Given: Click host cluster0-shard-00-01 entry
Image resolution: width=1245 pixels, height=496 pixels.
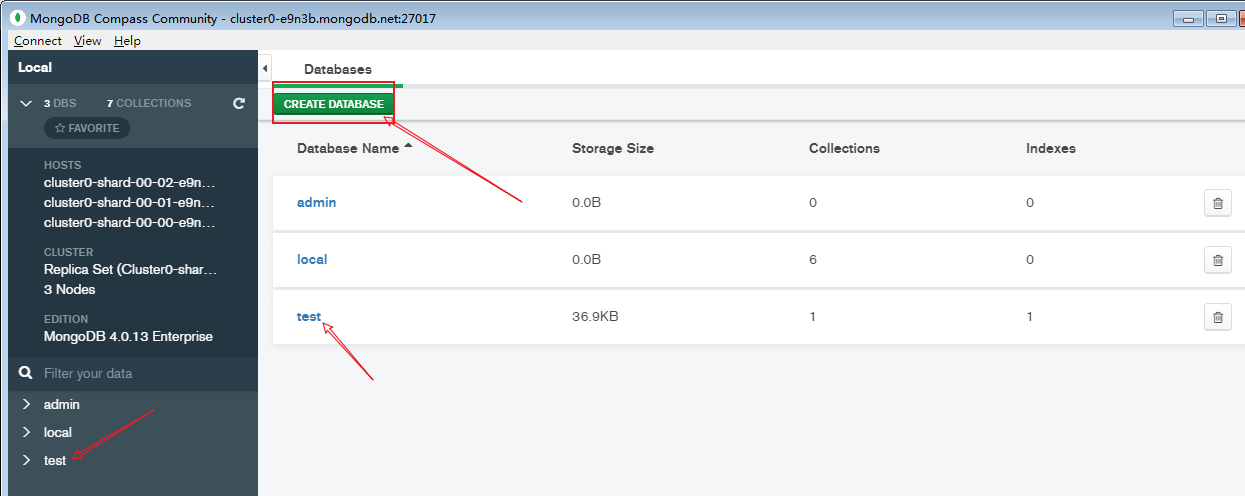Looking at the screenshot, I should coord(130,203).
